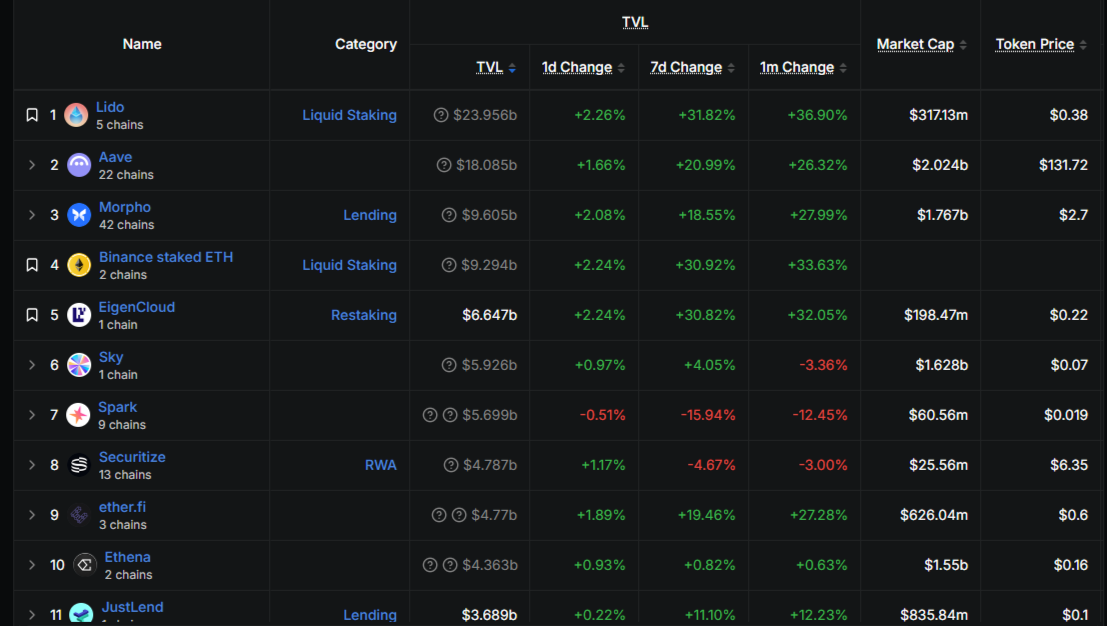
Task: Expand the Ethena row
Action: [x=32, y=565]
